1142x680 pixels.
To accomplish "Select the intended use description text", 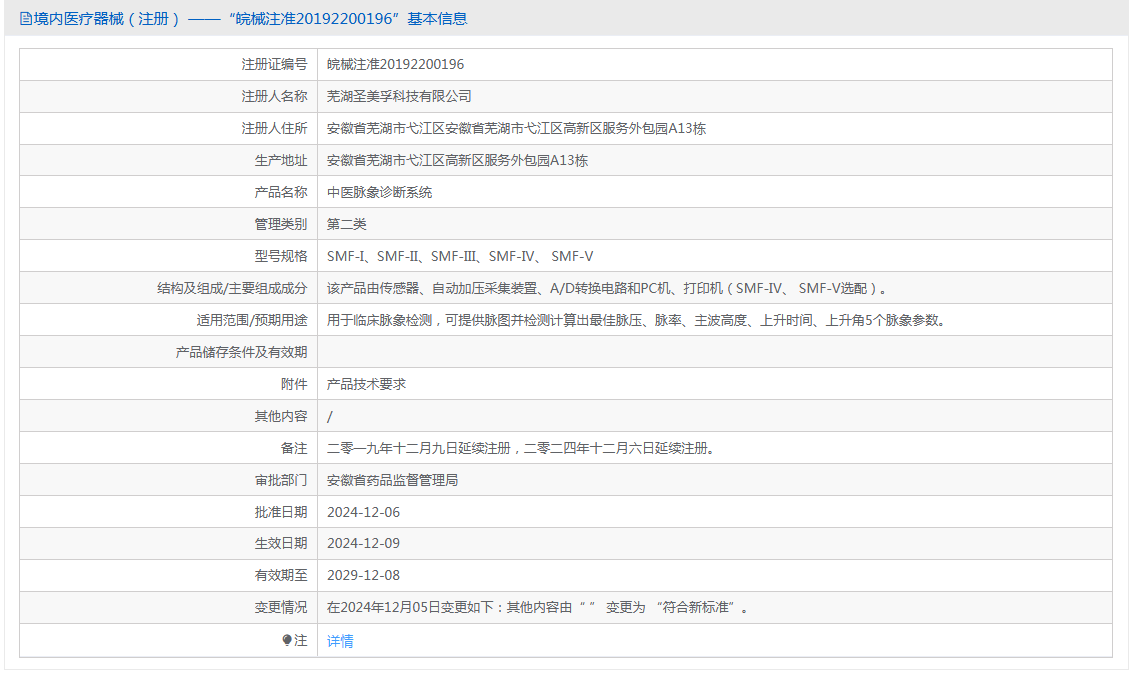I will (x=636, y=320).
